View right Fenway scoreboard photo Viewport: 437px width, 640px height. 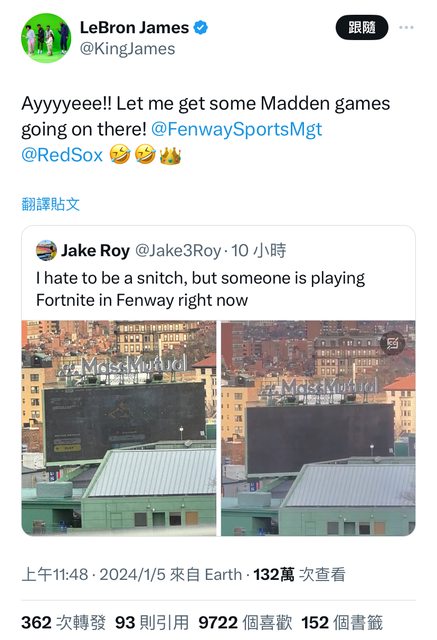pos(318,428)
